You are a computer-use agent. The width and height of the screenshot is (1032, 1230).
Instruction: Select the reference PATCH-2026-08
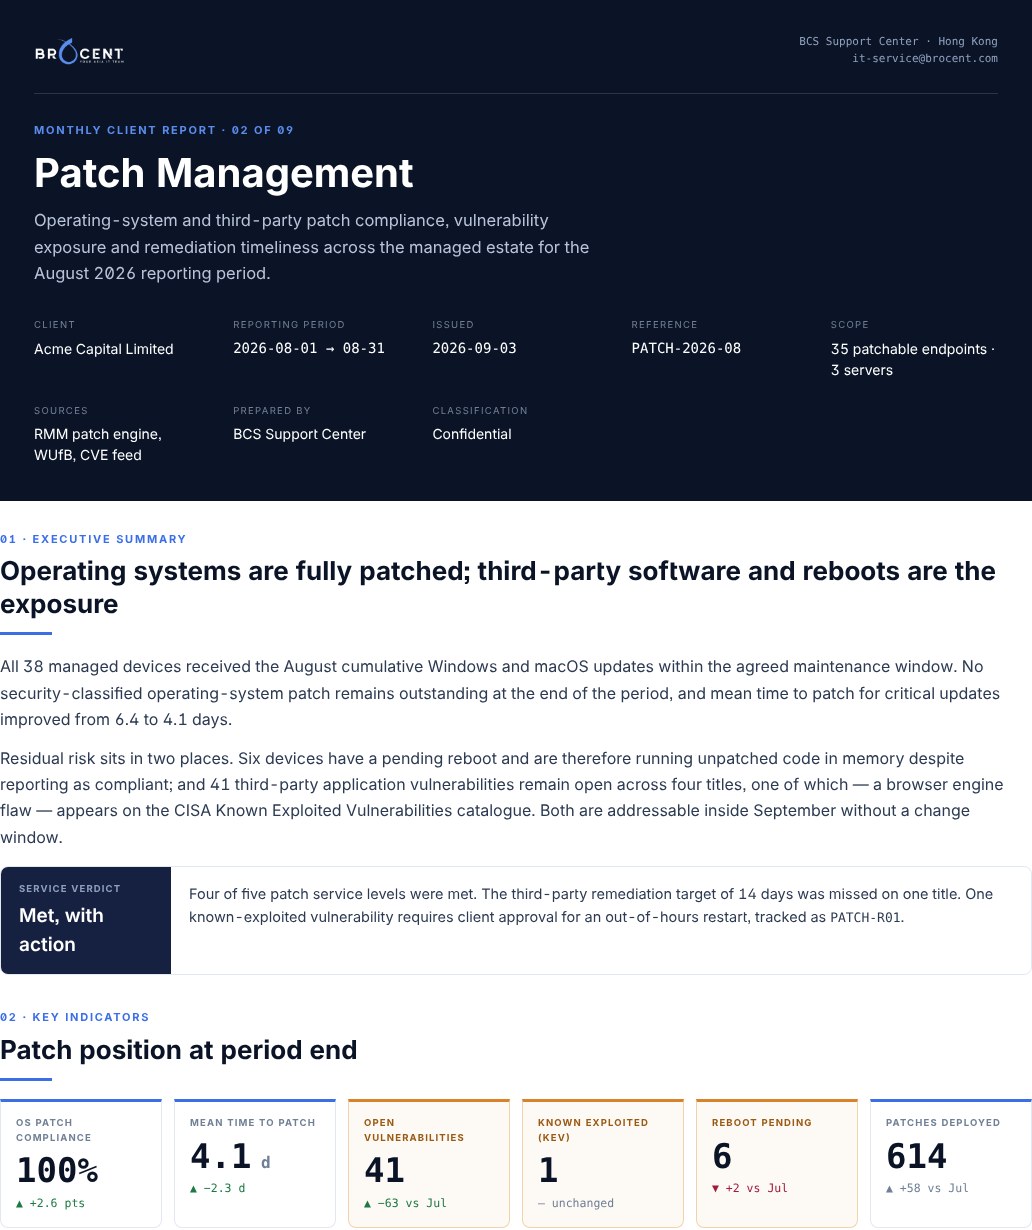pos(686,349)
